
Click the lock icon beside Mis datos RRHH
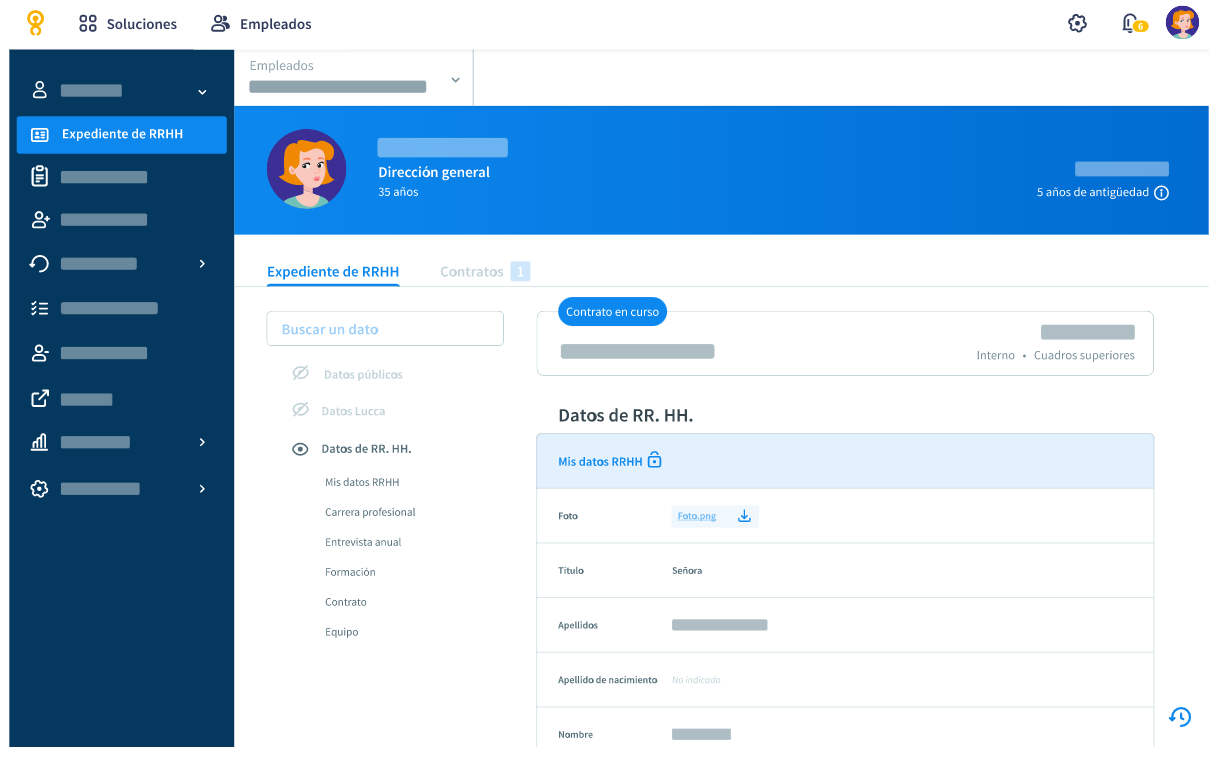click(654, 460)
